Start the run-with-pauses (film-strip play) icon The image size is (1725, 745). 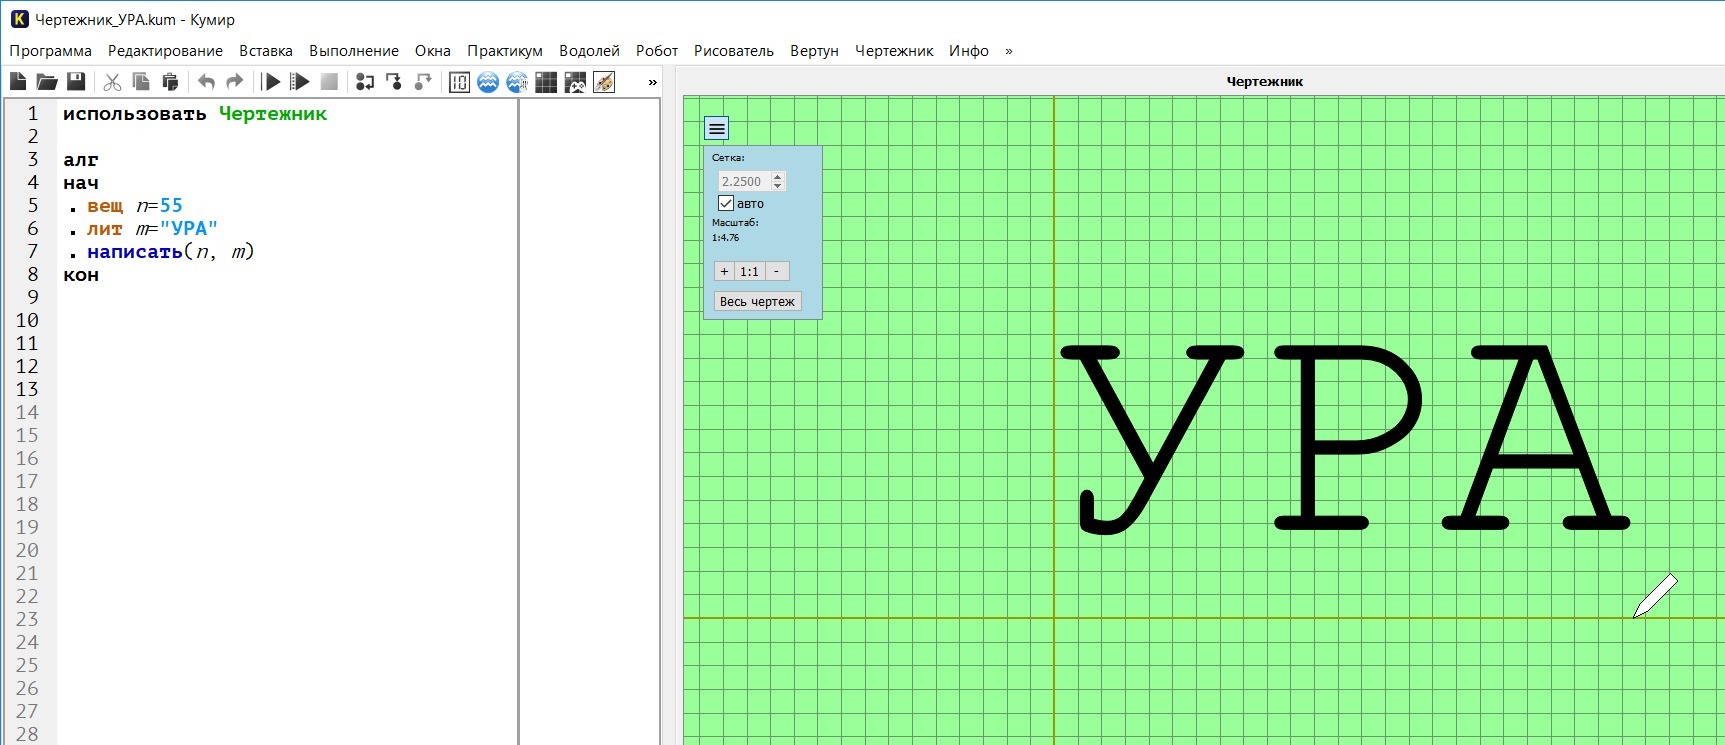pyautogui.click(x=299, y=82)
